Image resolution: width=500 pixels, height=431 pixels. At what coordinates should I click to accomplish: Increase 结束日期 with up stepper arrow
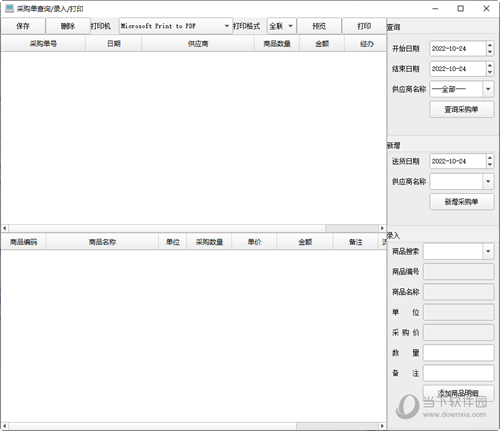pyautogui.click(x=490, y=65)
